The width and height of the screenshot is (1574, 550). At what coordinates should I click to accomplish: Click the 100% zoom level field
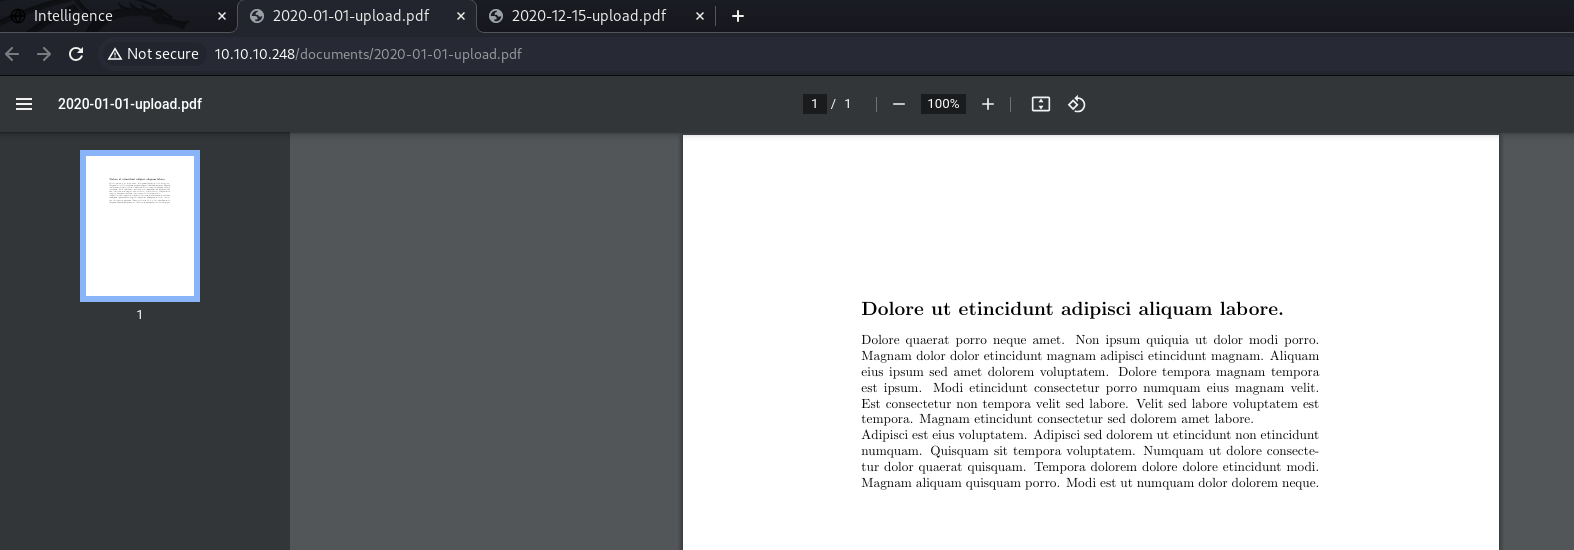tap(943, 104)
